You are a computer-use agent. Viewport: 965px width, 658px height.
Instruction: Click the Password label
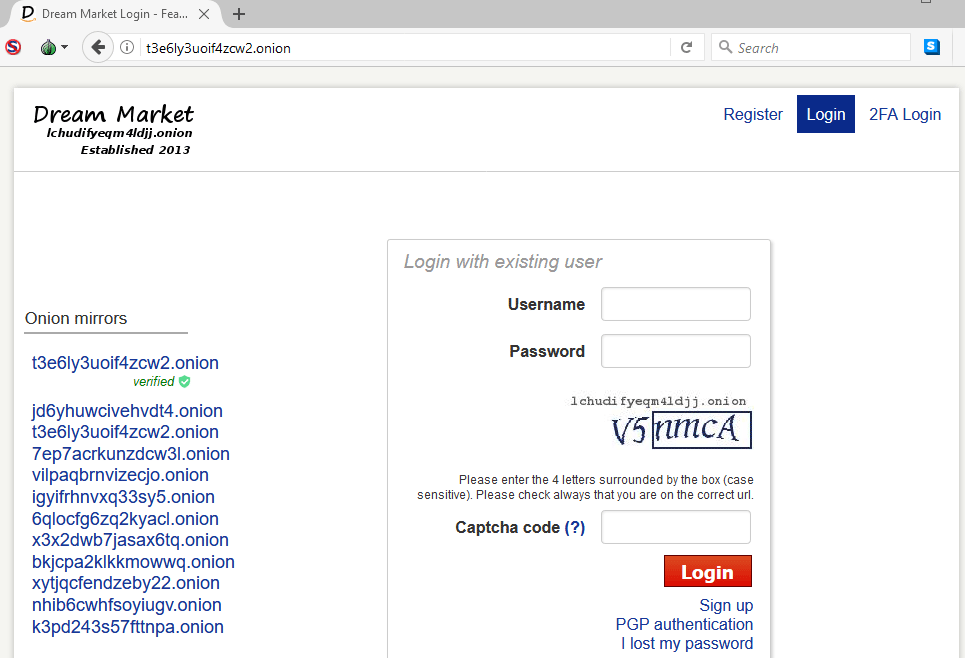point(547,351)
